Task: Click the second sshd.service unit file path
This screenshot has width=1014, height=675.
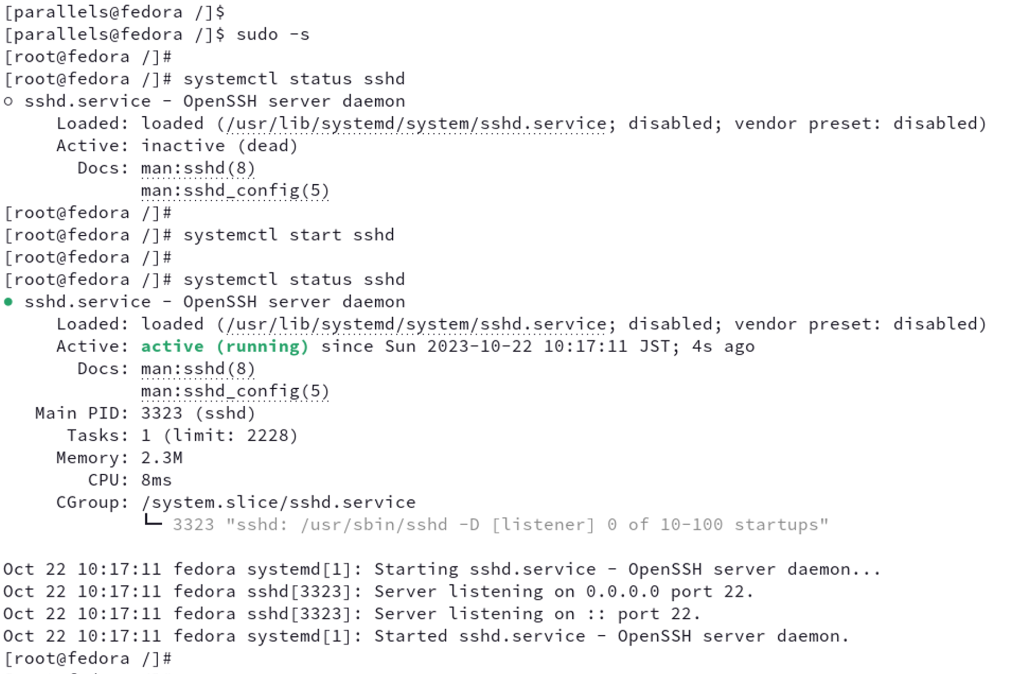Action: 416,324
